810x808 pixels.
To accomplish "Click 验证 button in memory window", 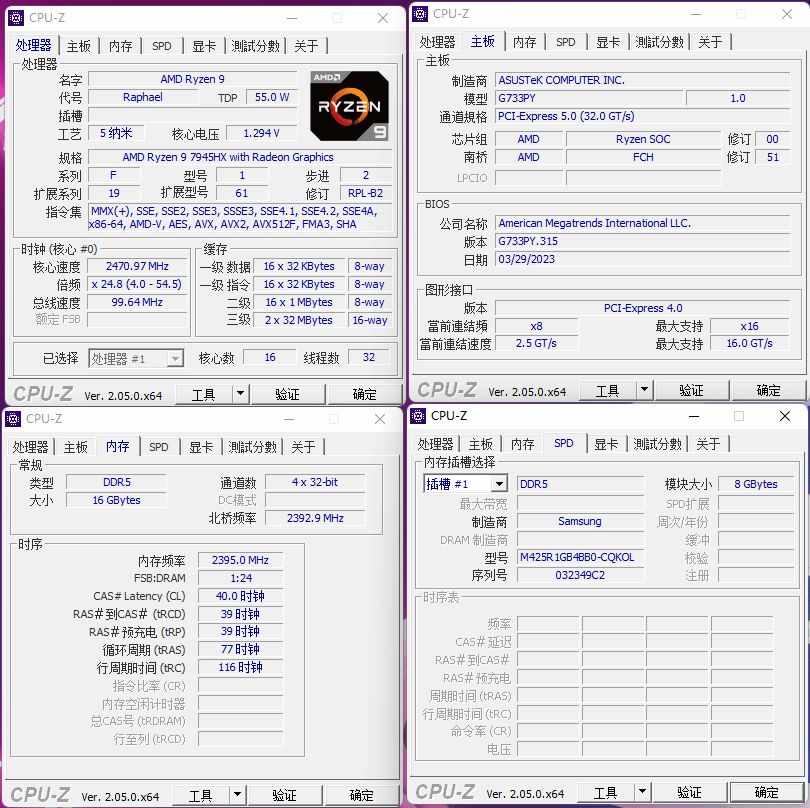I will point(284,795).
